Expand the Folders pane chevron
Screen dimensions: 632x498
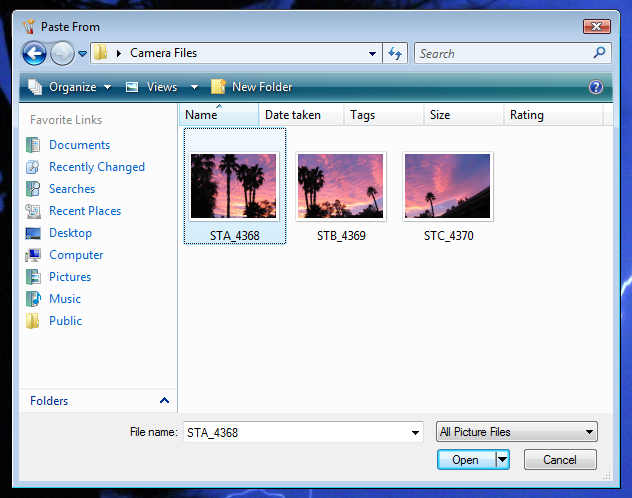(x=164, y=400)
